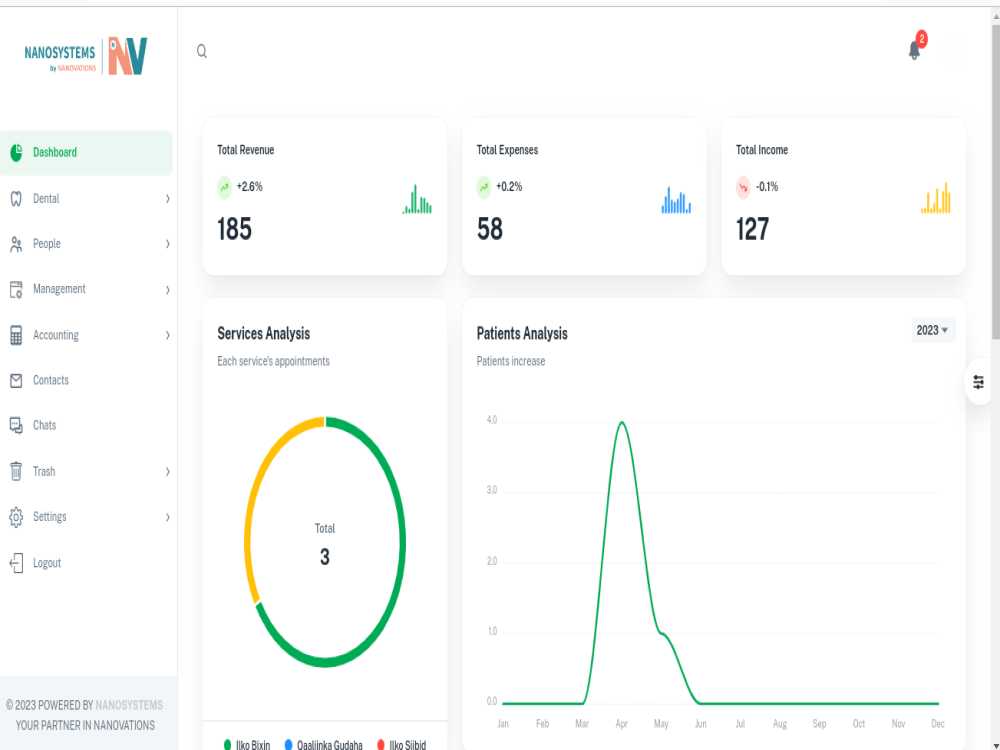Screen dimensions: 1000x750
Task: Click the green Total Revenue bar sparkline
Action: pyautogui.click(x=417, y=199)
